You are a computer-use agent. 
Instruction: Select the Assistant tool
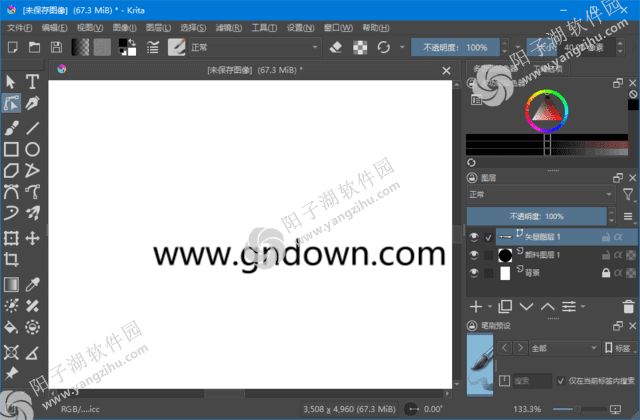11,352
